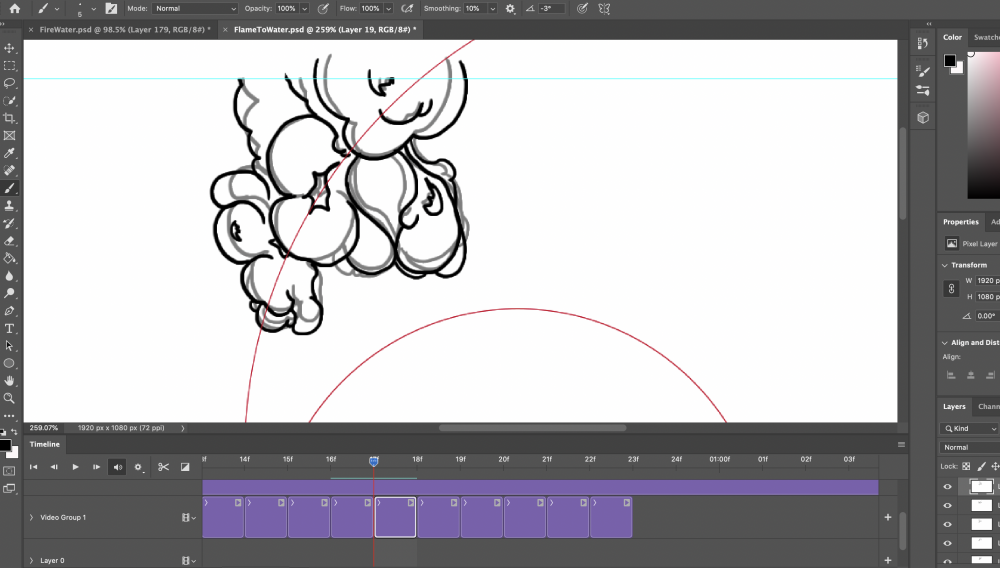Select the Path Selection tool
Image resolution: width=1000 pixels, height=568 pixels.
pos(10,346)
